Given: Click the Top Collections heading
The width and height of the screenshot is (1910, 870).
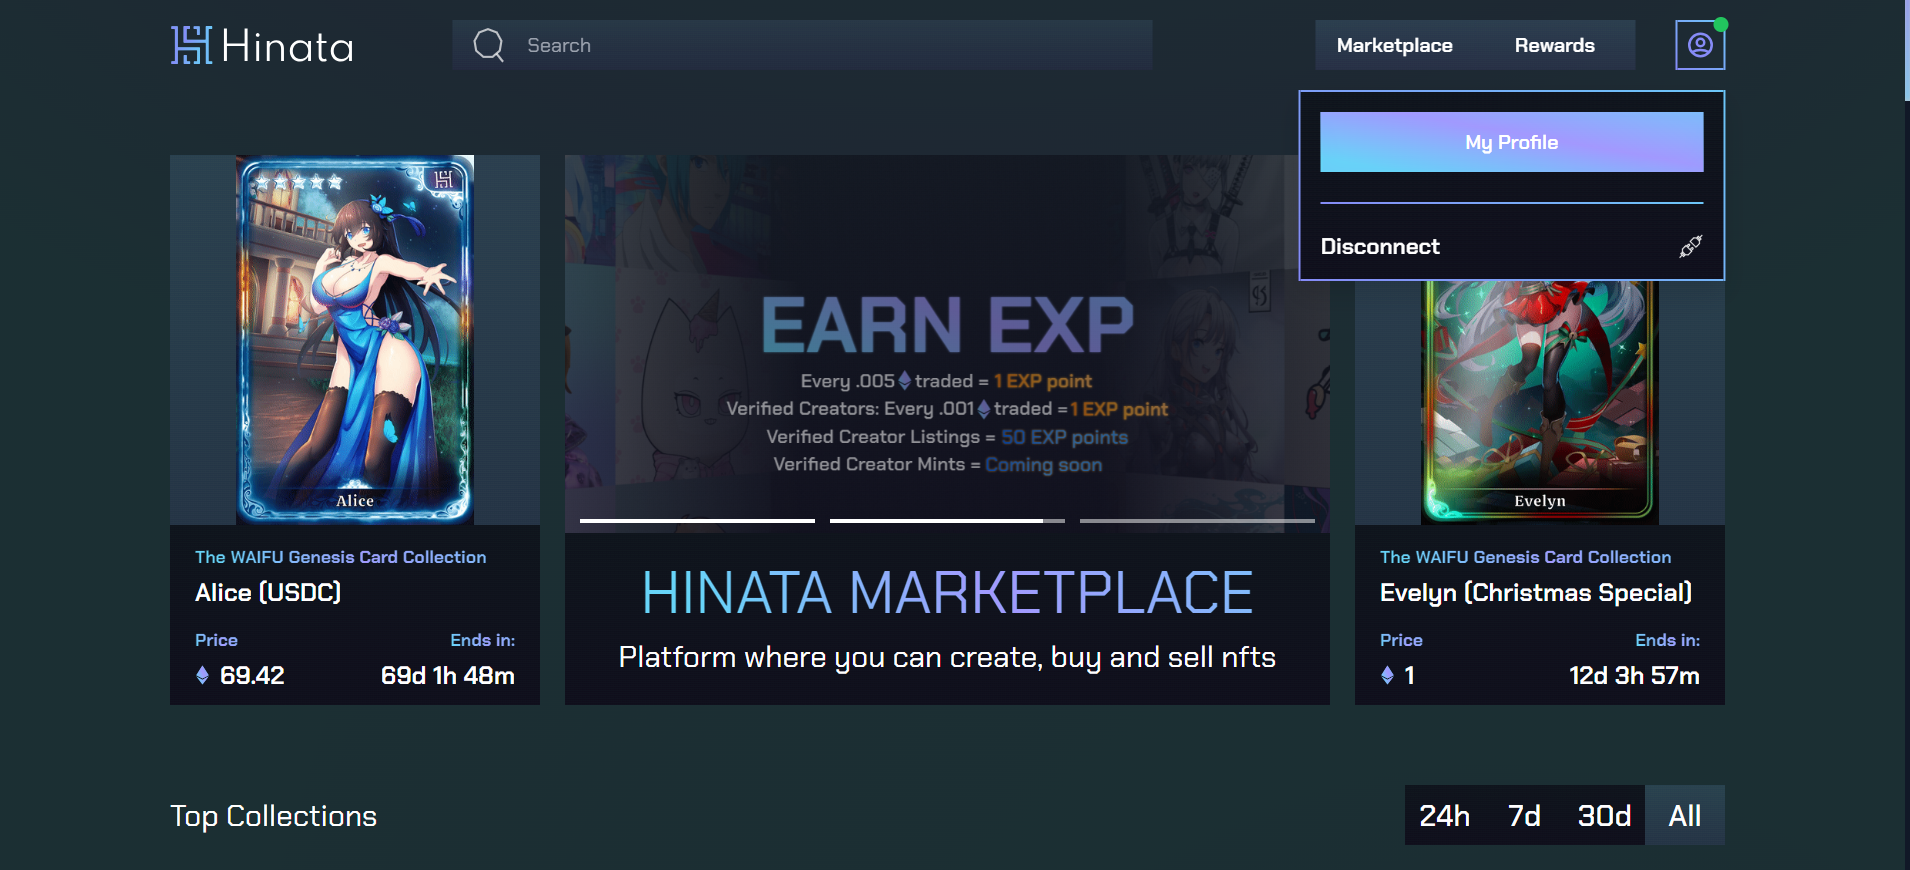Looking at the screenshot, I should point(273,816).
